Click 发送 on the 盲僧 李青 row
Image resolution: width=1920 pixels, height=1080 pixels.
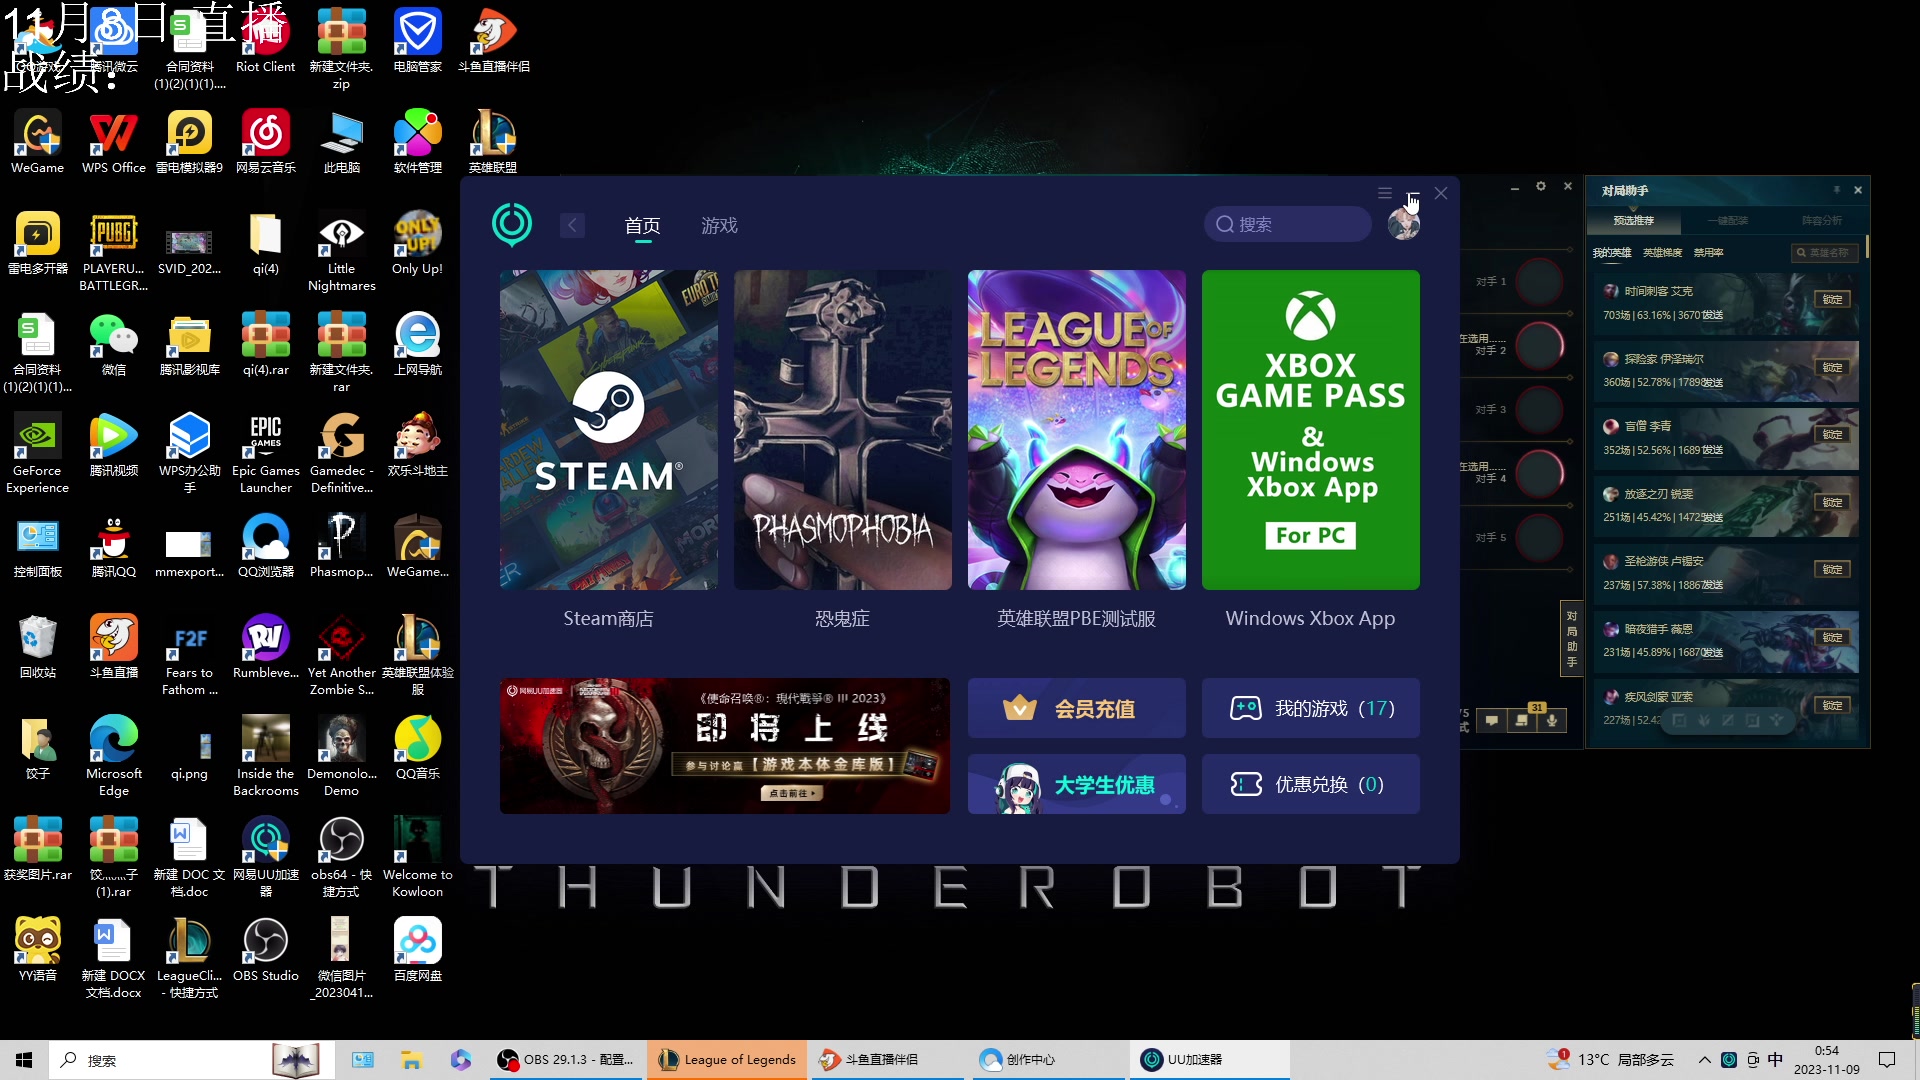tap(1713, 450)
